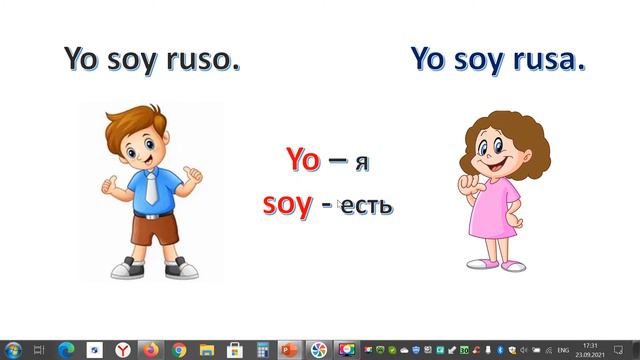
Task: Open the Action Center notifications icon
Action: tap(618, 350)
